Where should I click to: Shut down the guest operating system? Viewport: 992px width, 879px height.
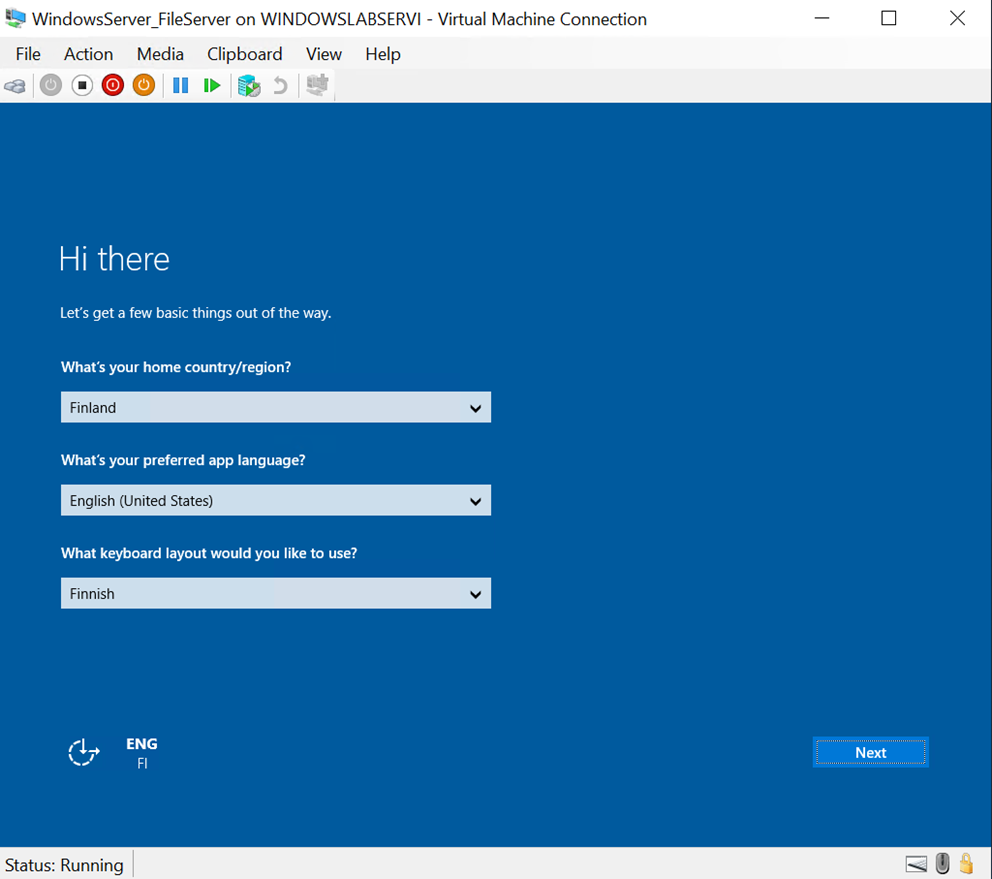point(112,85)
